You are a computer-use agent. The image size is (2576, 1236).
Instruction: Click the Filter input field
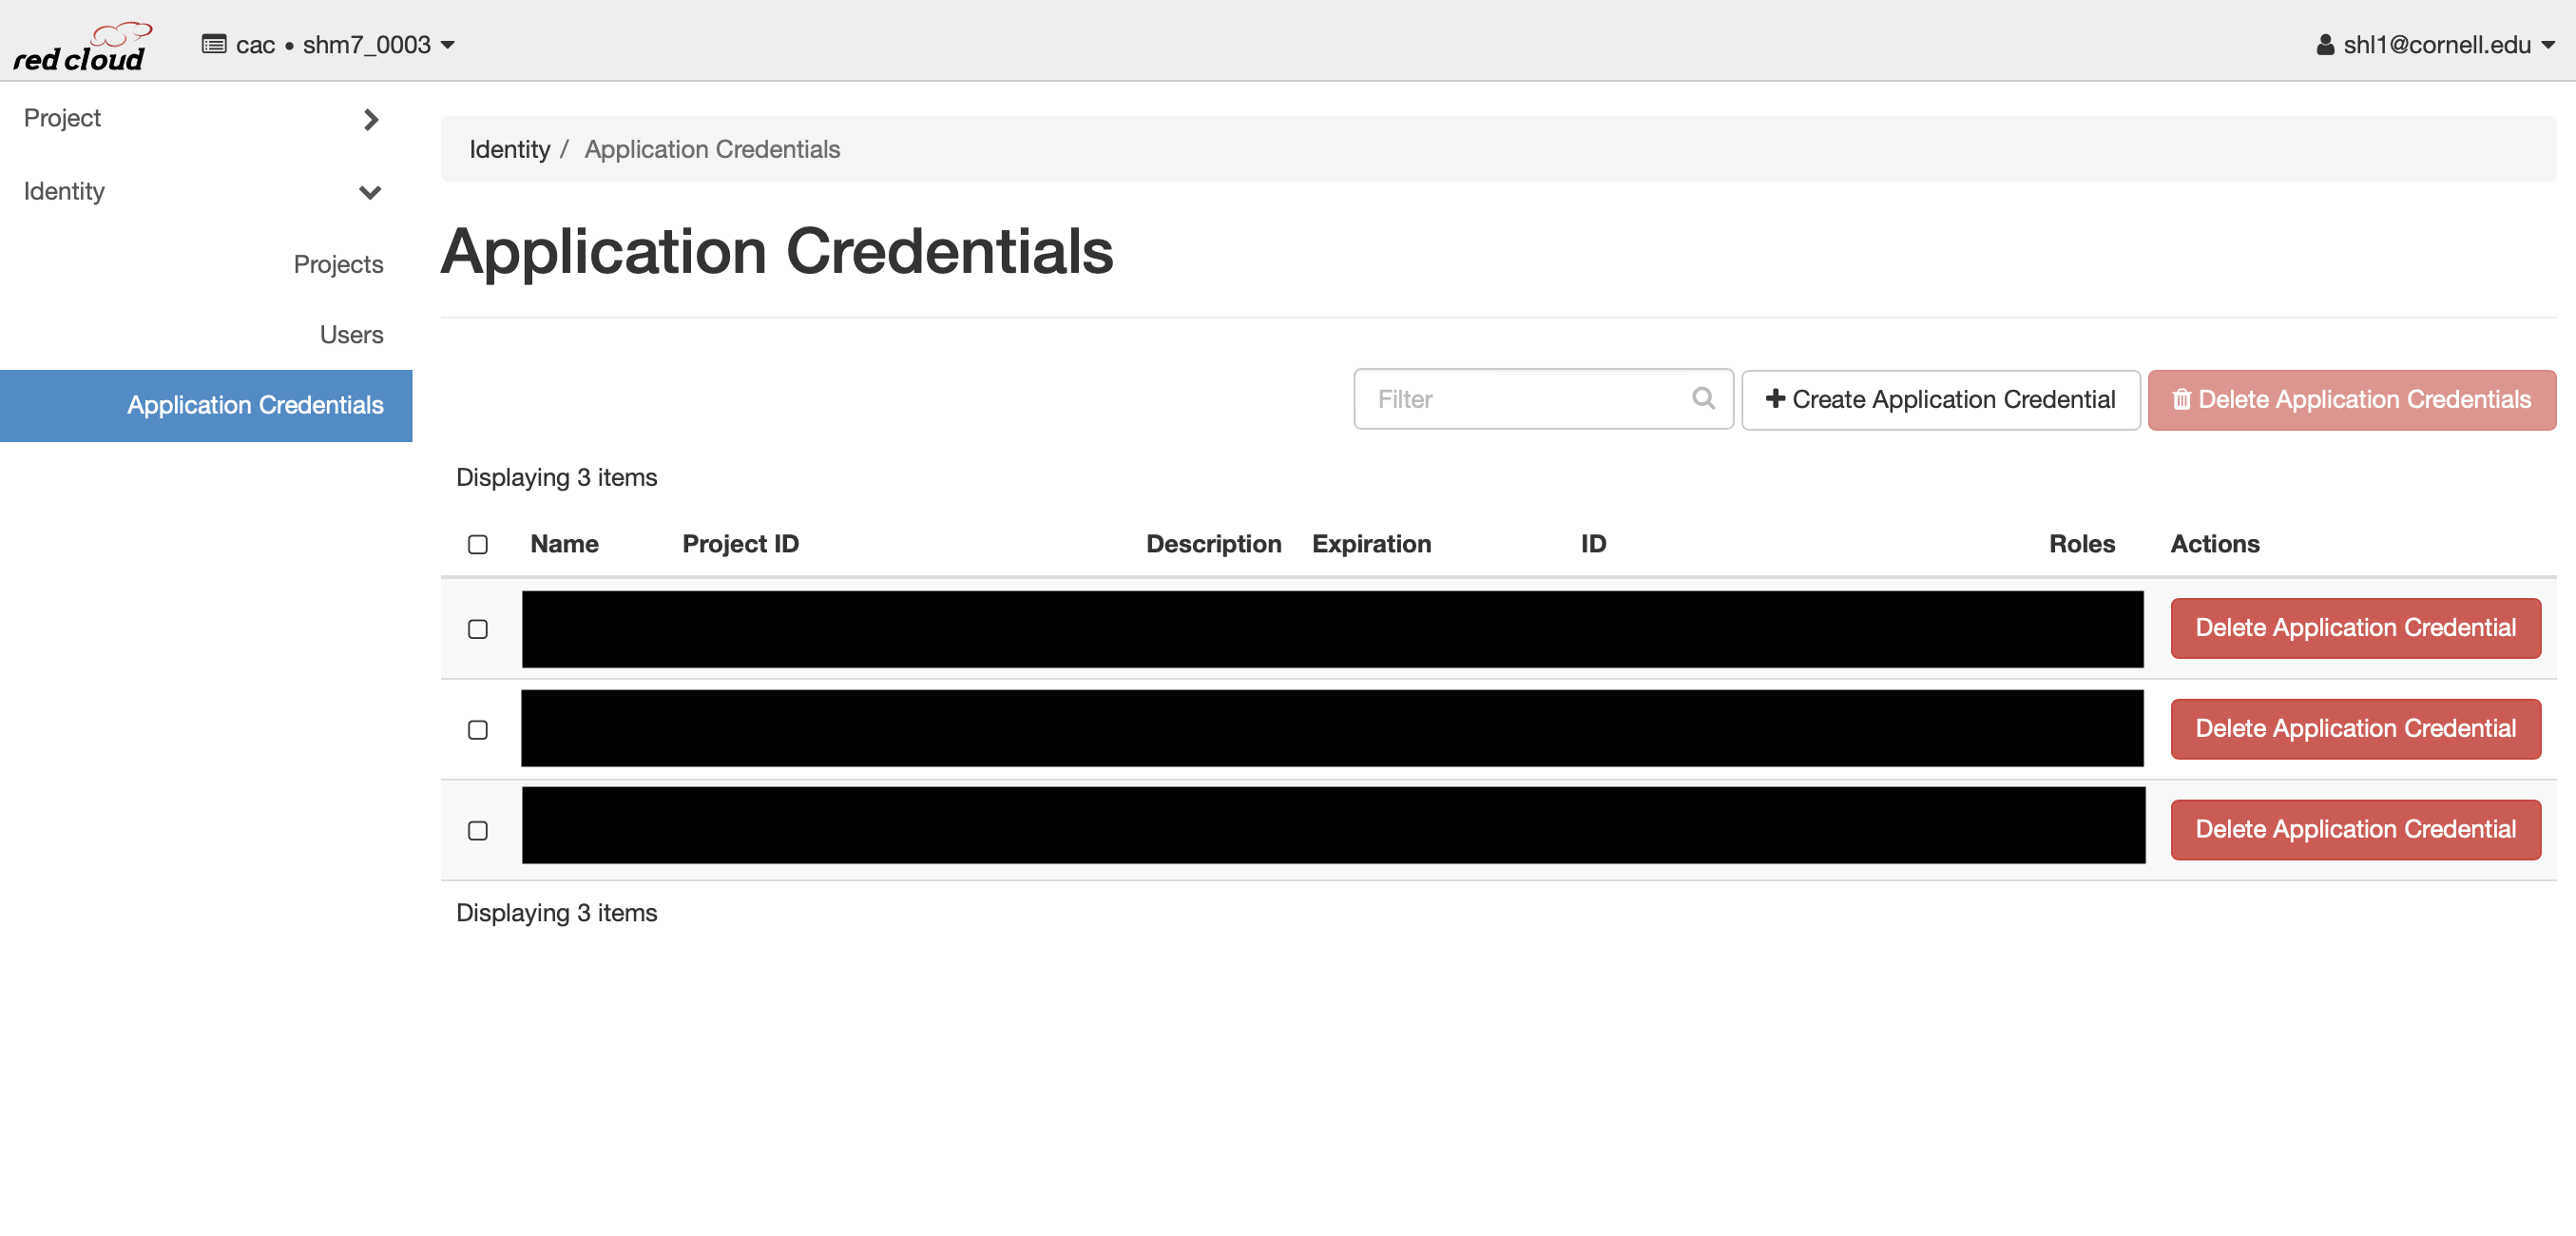(1543, 399)
